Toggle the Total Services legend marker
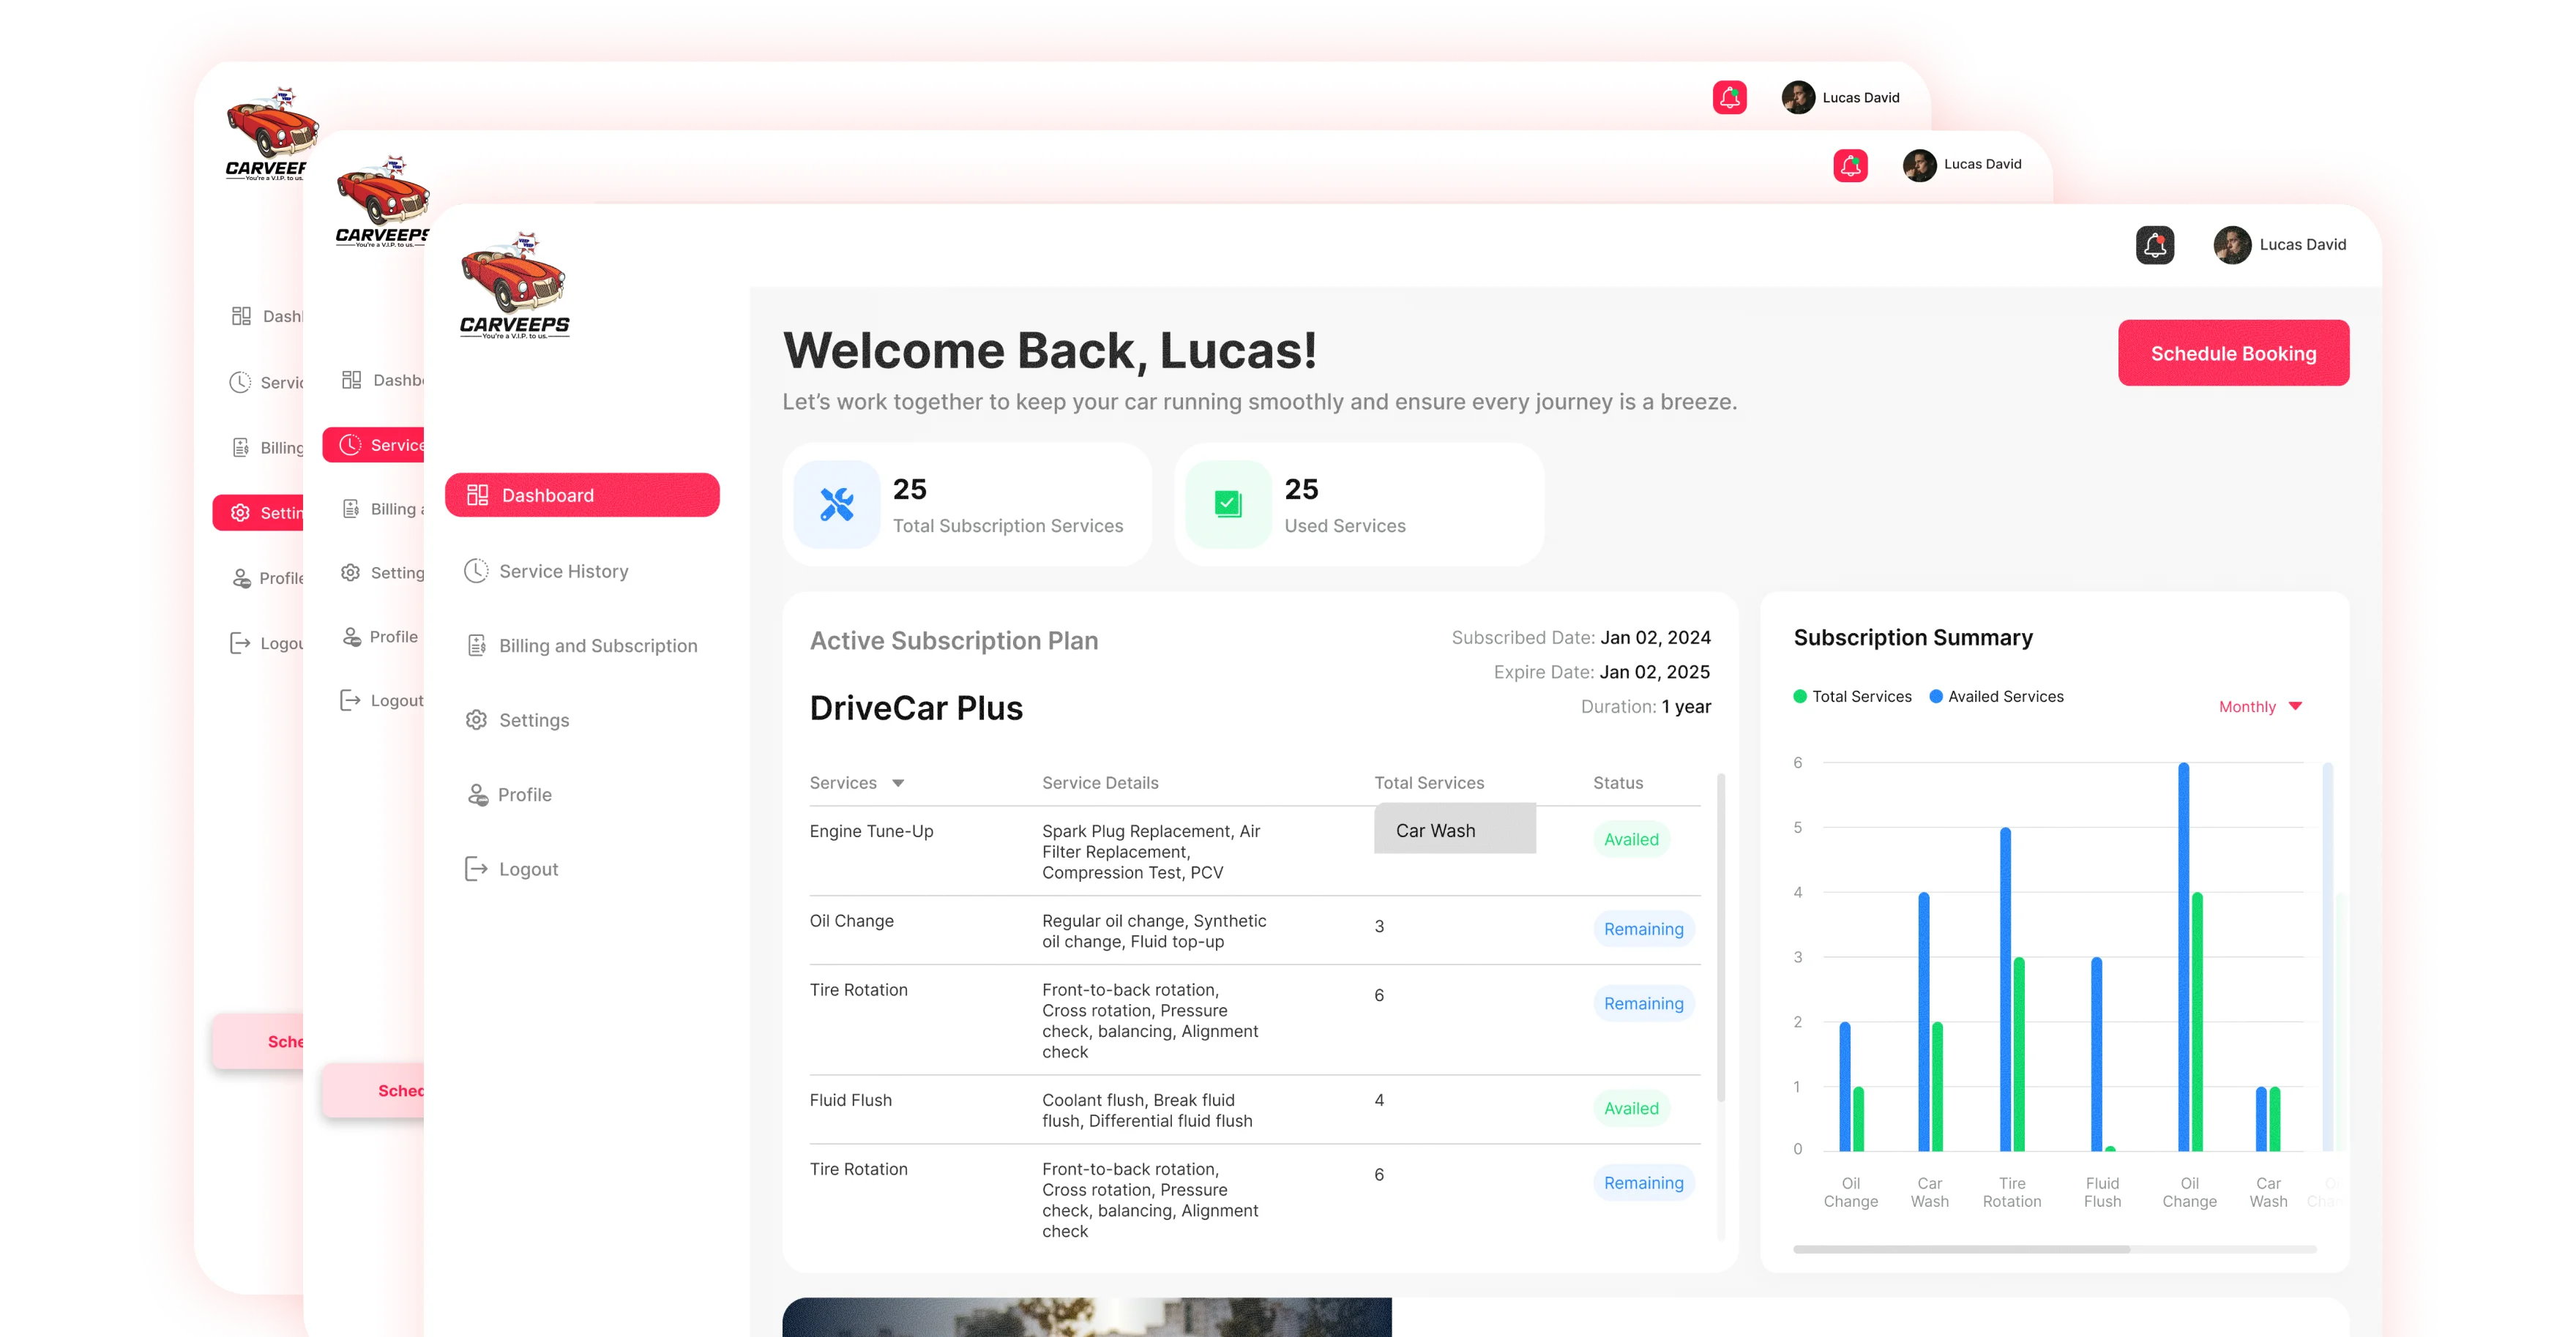 (x=1800, y=696)
